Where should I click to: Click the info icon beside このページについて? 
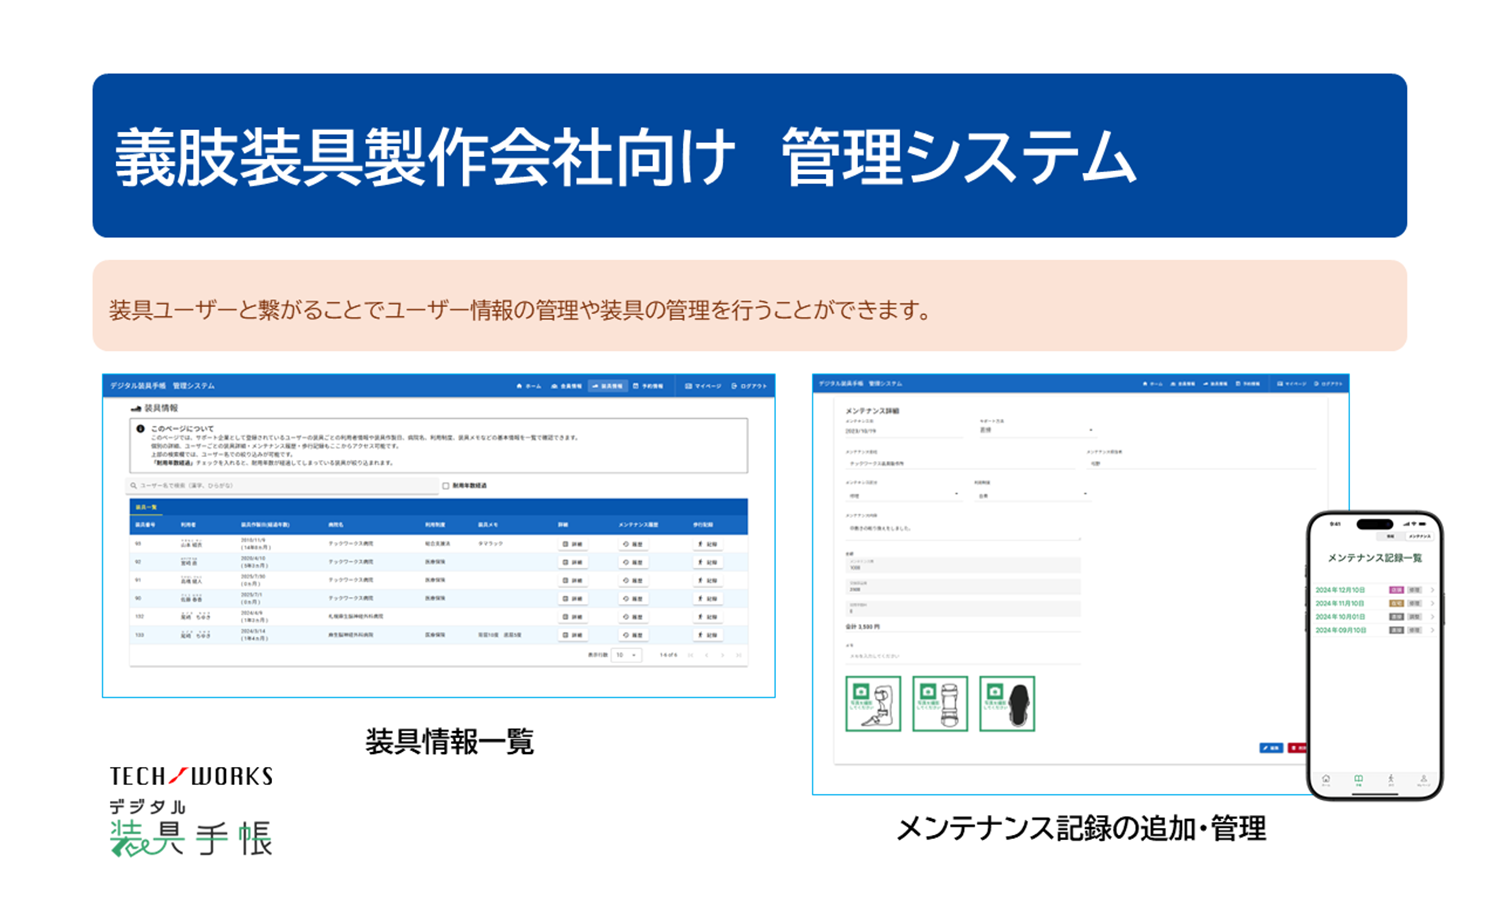[x=139, y=429]
